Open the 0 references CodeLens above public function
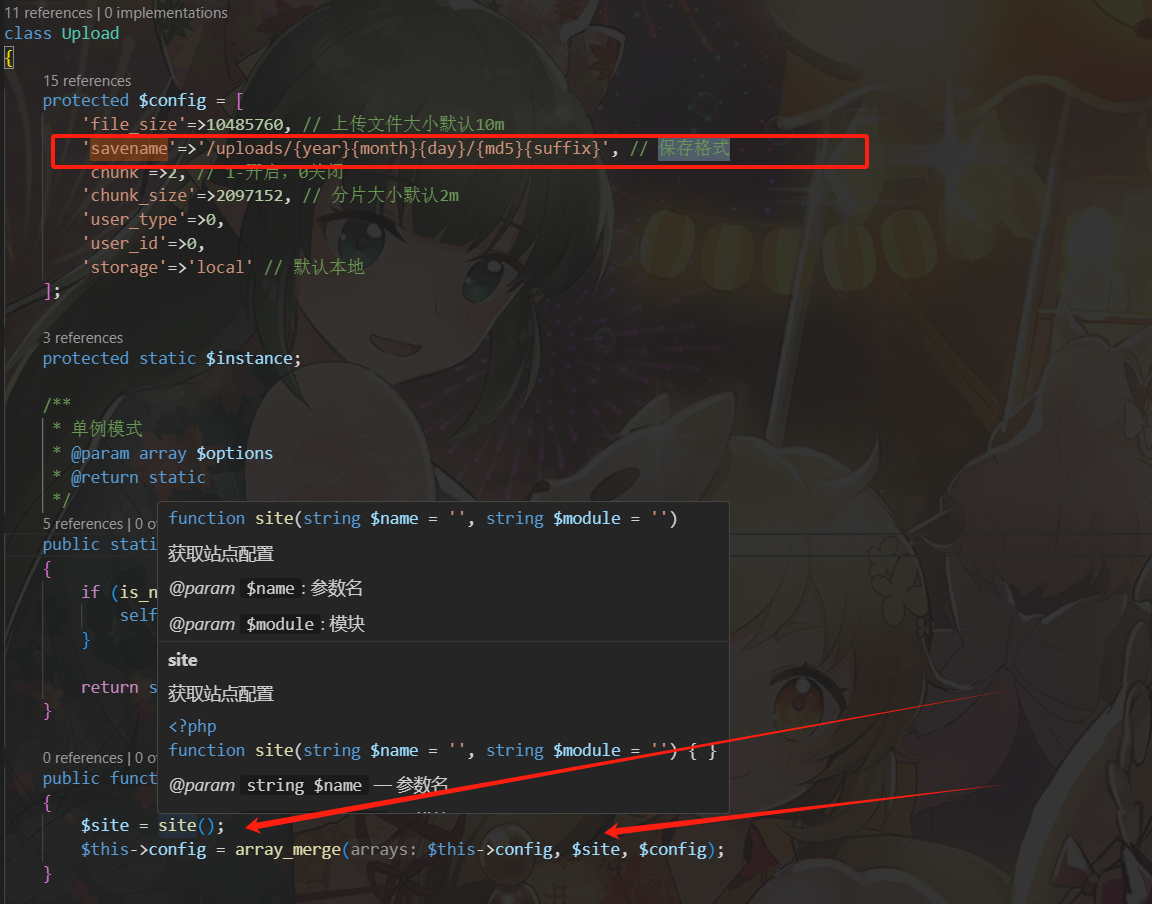Viewport: 1152px width, 904px height. pyautogui.click(x=82, y=758)
